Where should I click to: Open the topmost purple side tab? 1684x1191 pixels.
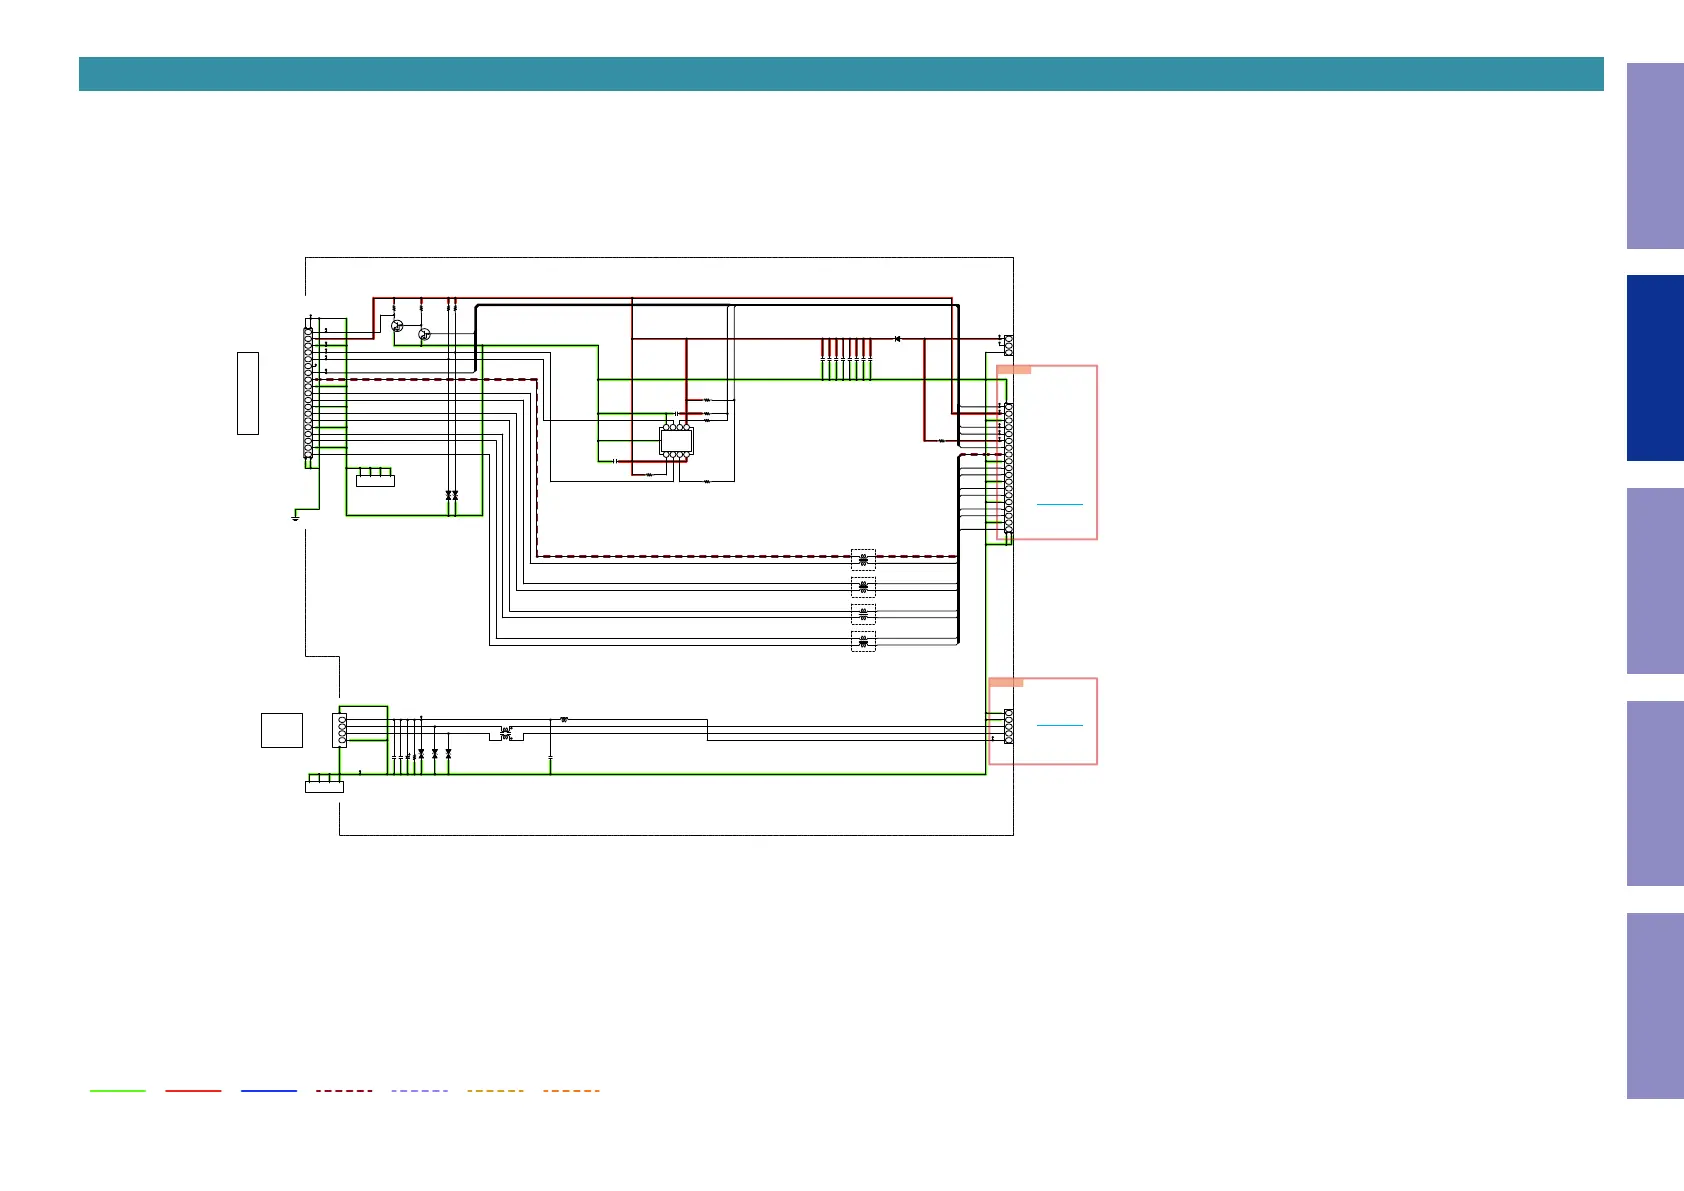pos(1655,156)
